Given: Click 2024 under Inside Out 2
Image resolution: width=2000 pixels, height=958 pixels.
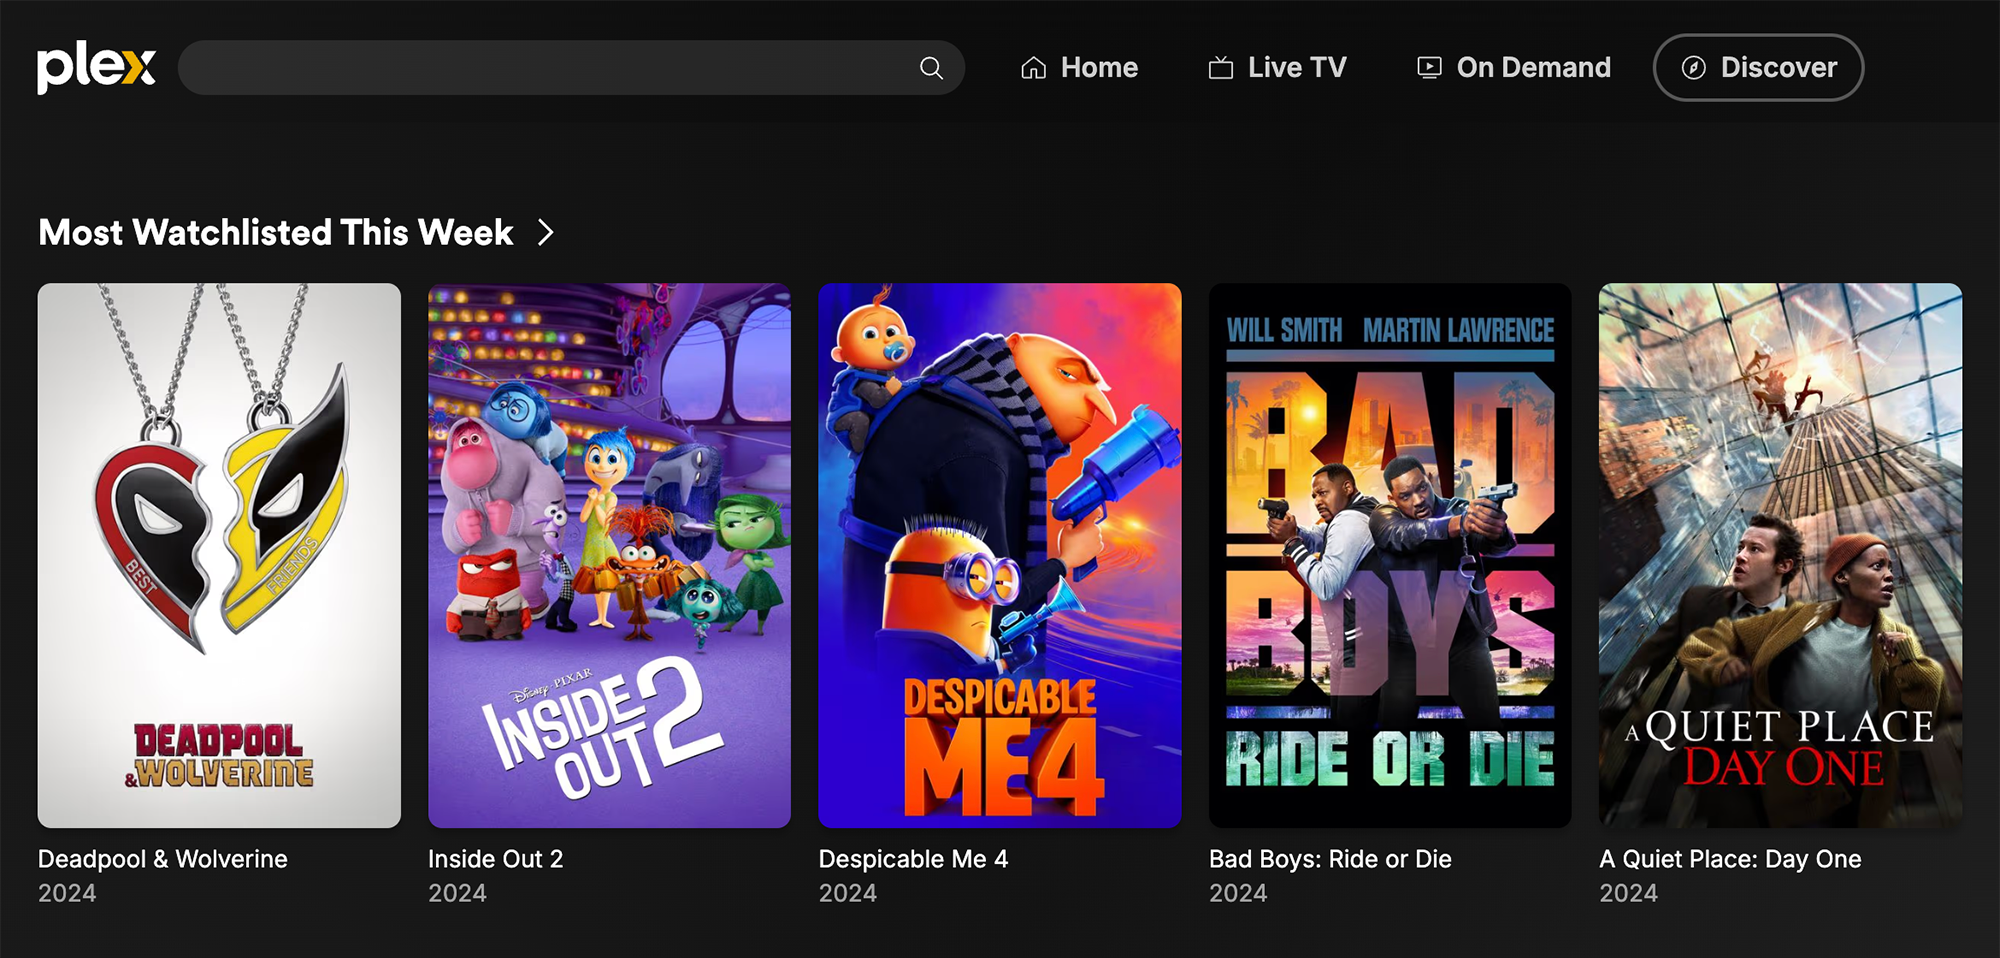Looking at the screenshot, I should pyautogui.click(x=457, y=893).
